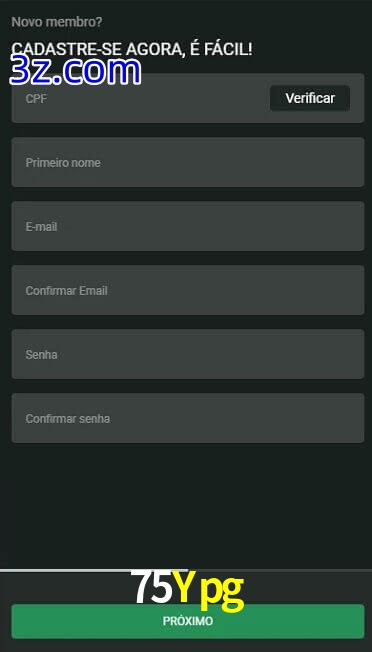Click the Verificar button

310,98
